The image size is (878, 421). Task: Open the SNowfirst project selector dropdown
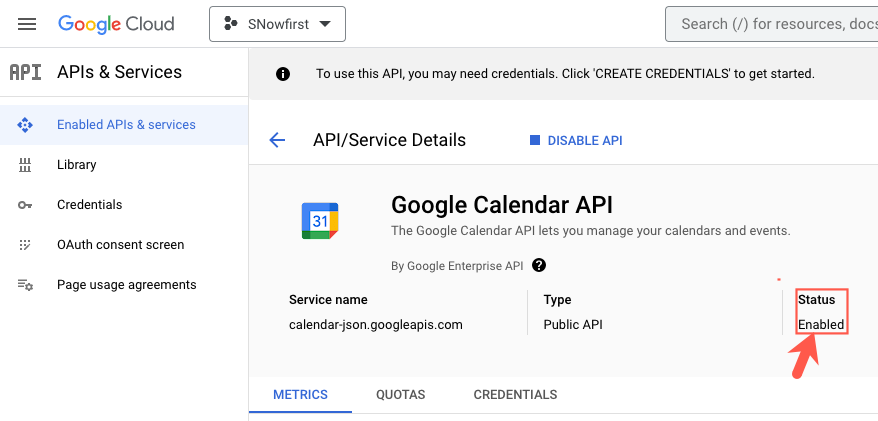click(277, 24)
